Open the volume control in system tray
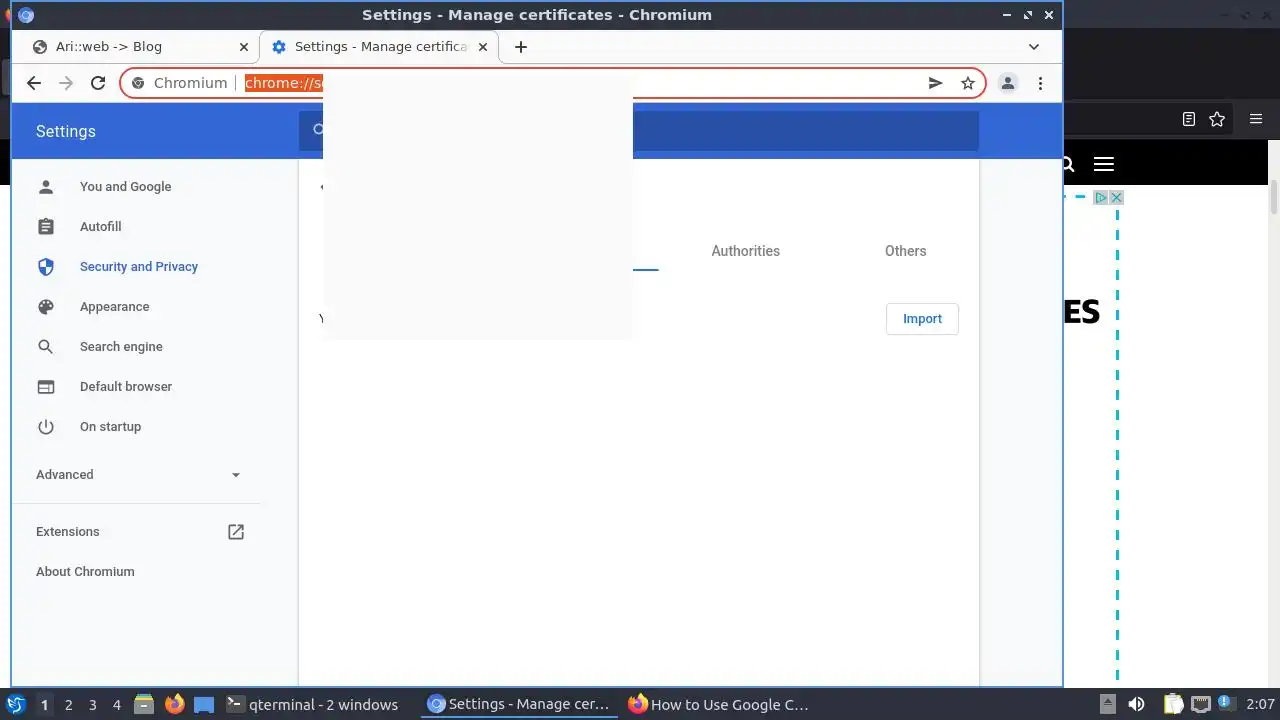 click(1136, 705)
